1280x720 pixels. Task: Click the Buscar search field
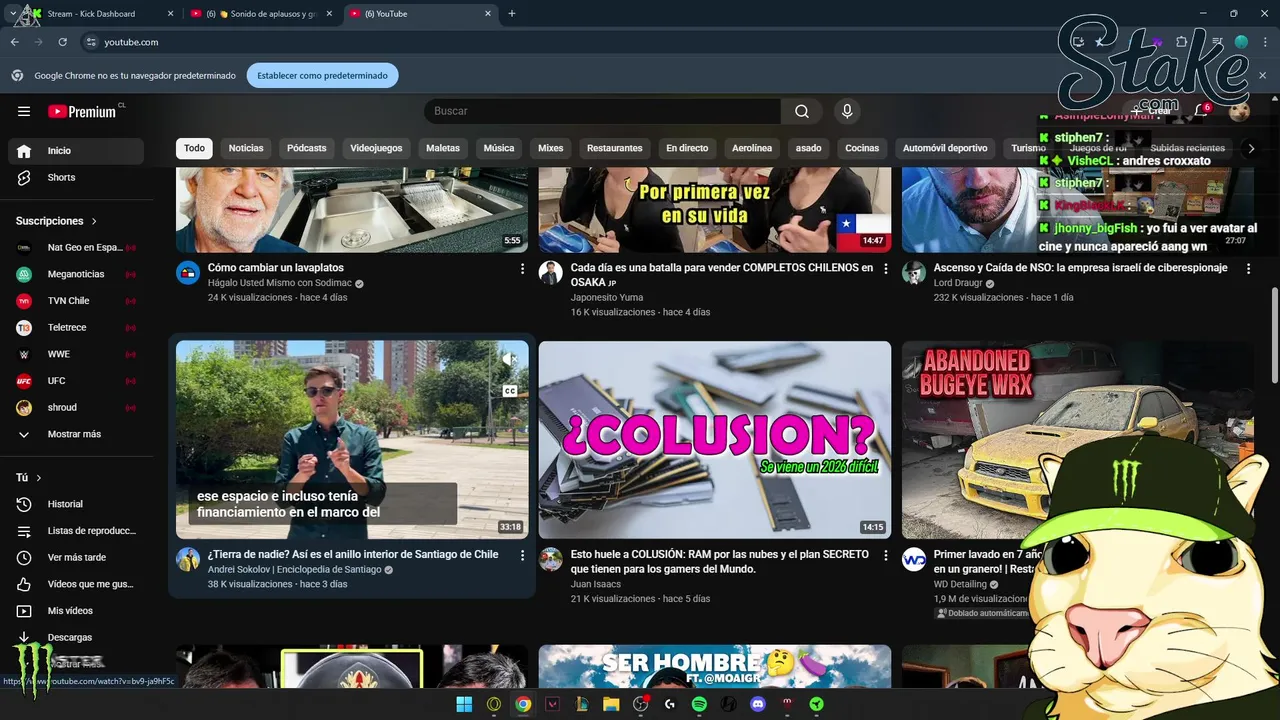[602, 111]
